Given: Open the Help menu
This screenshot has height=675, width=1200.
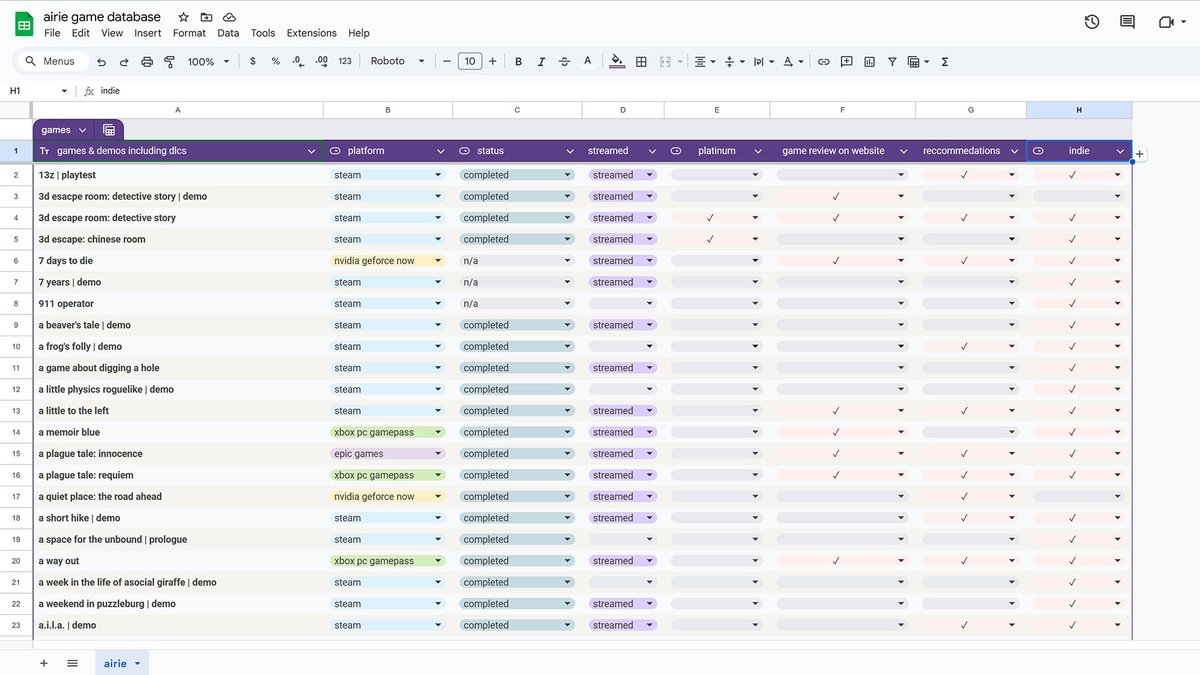Looking at the screenshot, I should pos(359,33).
